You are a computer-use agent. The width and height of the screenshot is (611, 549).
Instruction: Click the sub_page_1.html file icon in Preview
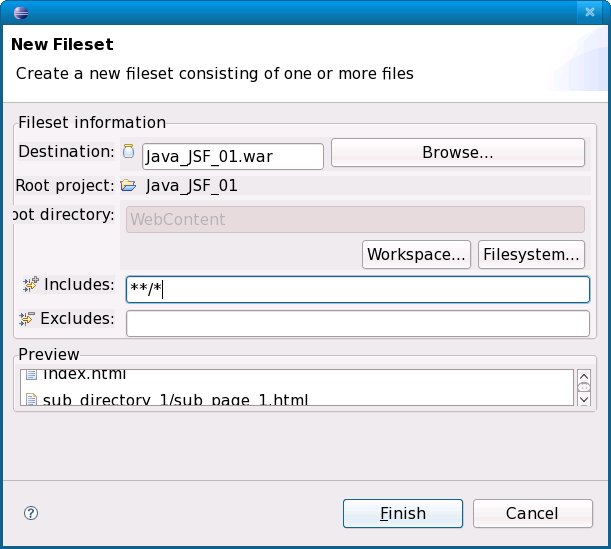coord(30,400)
